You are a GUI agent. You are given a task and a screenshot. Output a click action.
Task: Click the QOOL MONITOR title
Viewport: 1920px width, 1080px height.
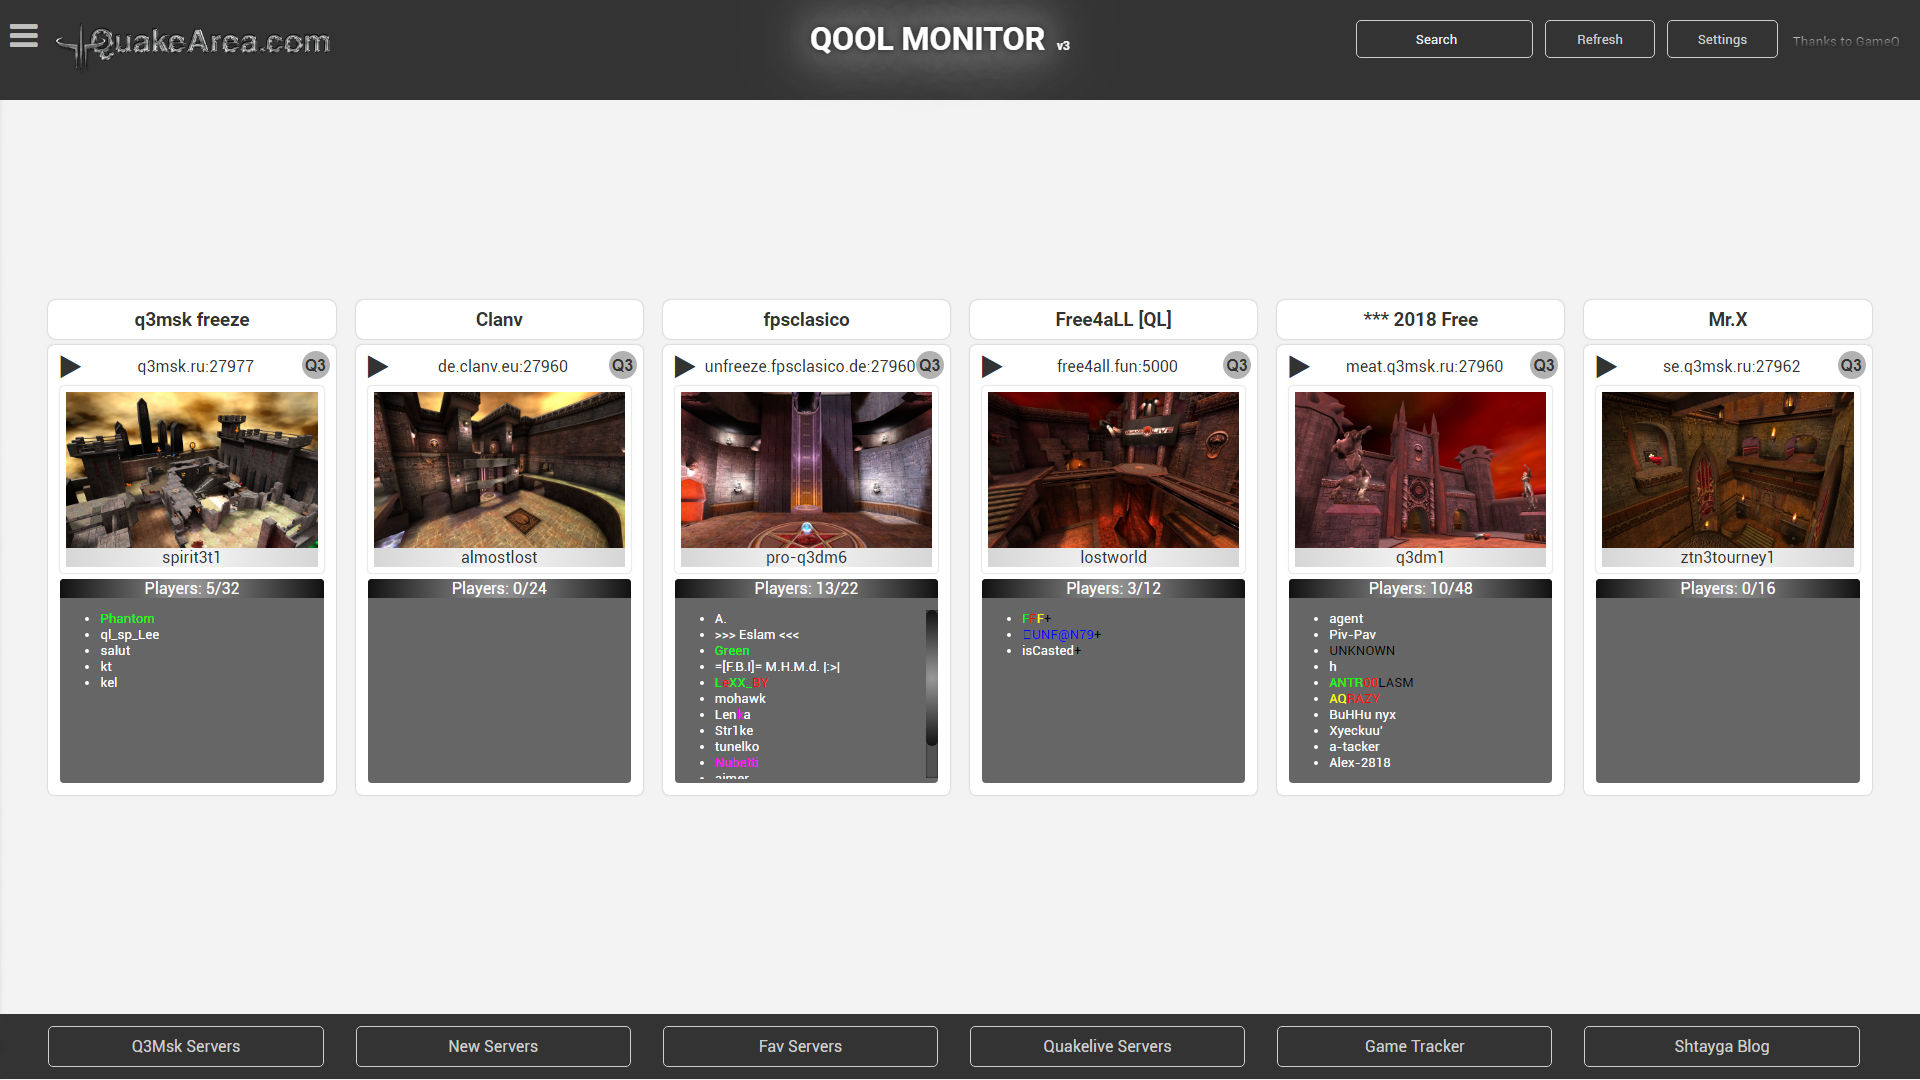(939, 39)
